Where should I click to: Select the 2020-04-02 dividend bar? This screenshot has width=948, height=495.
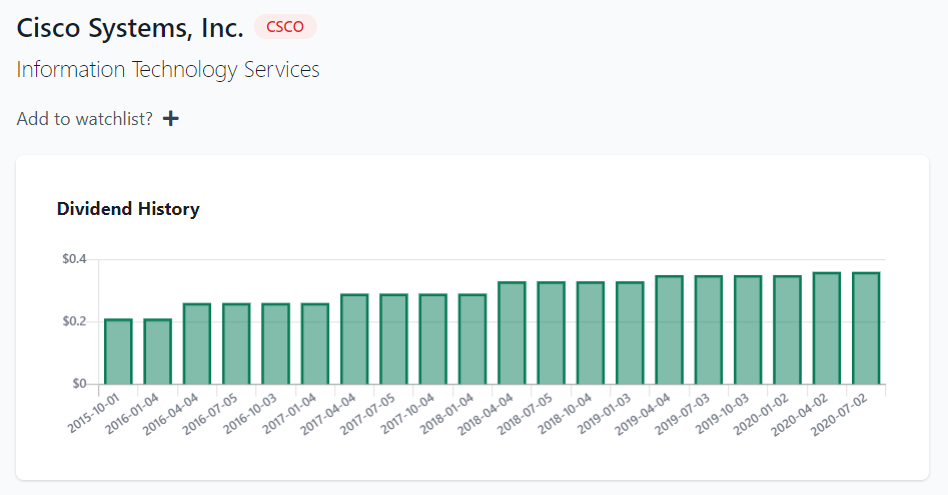click(x=826, y=328)
